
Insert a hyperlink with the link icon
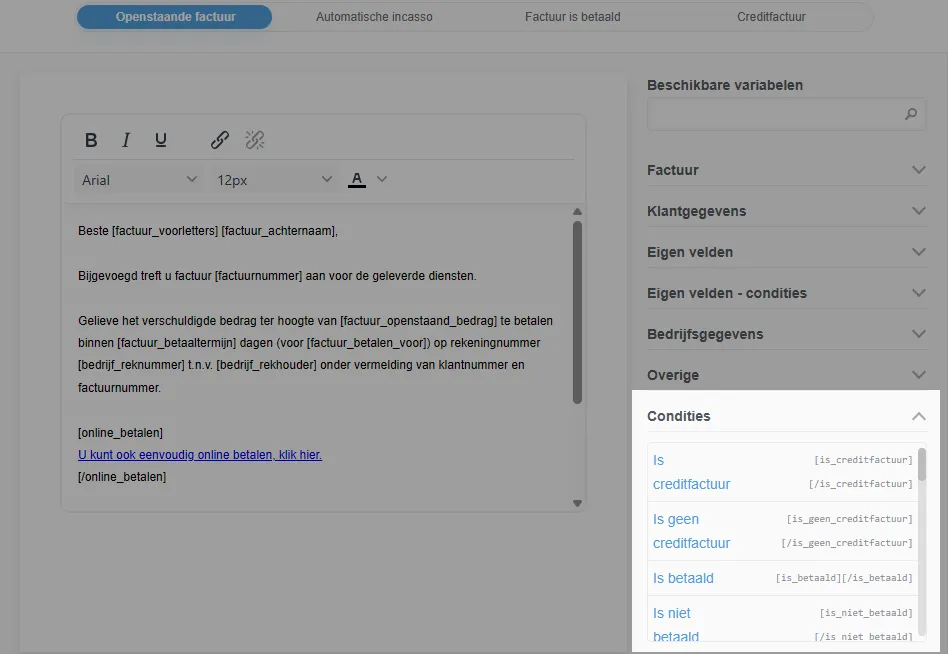tap(220, 140)
